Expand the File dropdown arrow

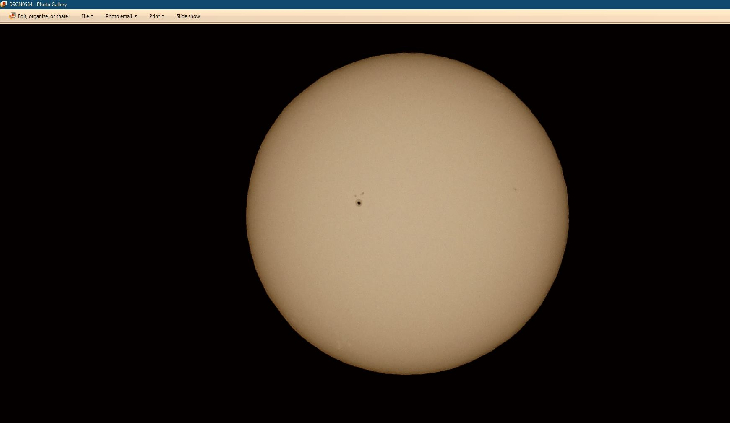pos(93,16)
